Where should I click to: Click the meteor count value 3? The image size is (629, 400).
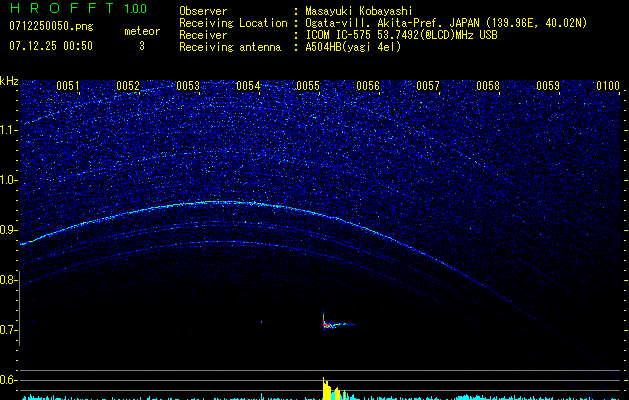click(x=142, y=46)
